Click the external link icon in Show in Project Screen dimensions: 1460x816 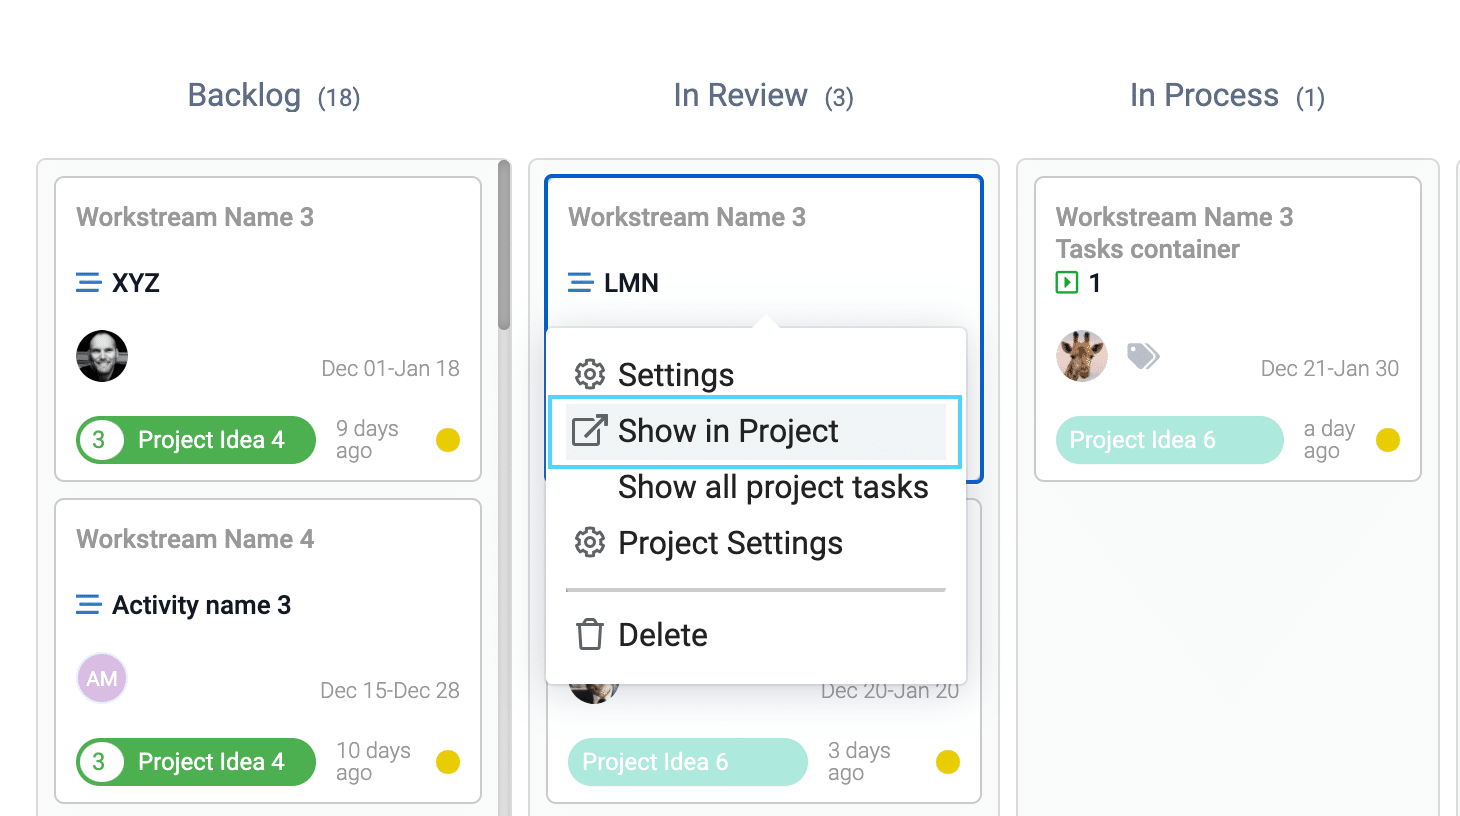tap(590, 431)
